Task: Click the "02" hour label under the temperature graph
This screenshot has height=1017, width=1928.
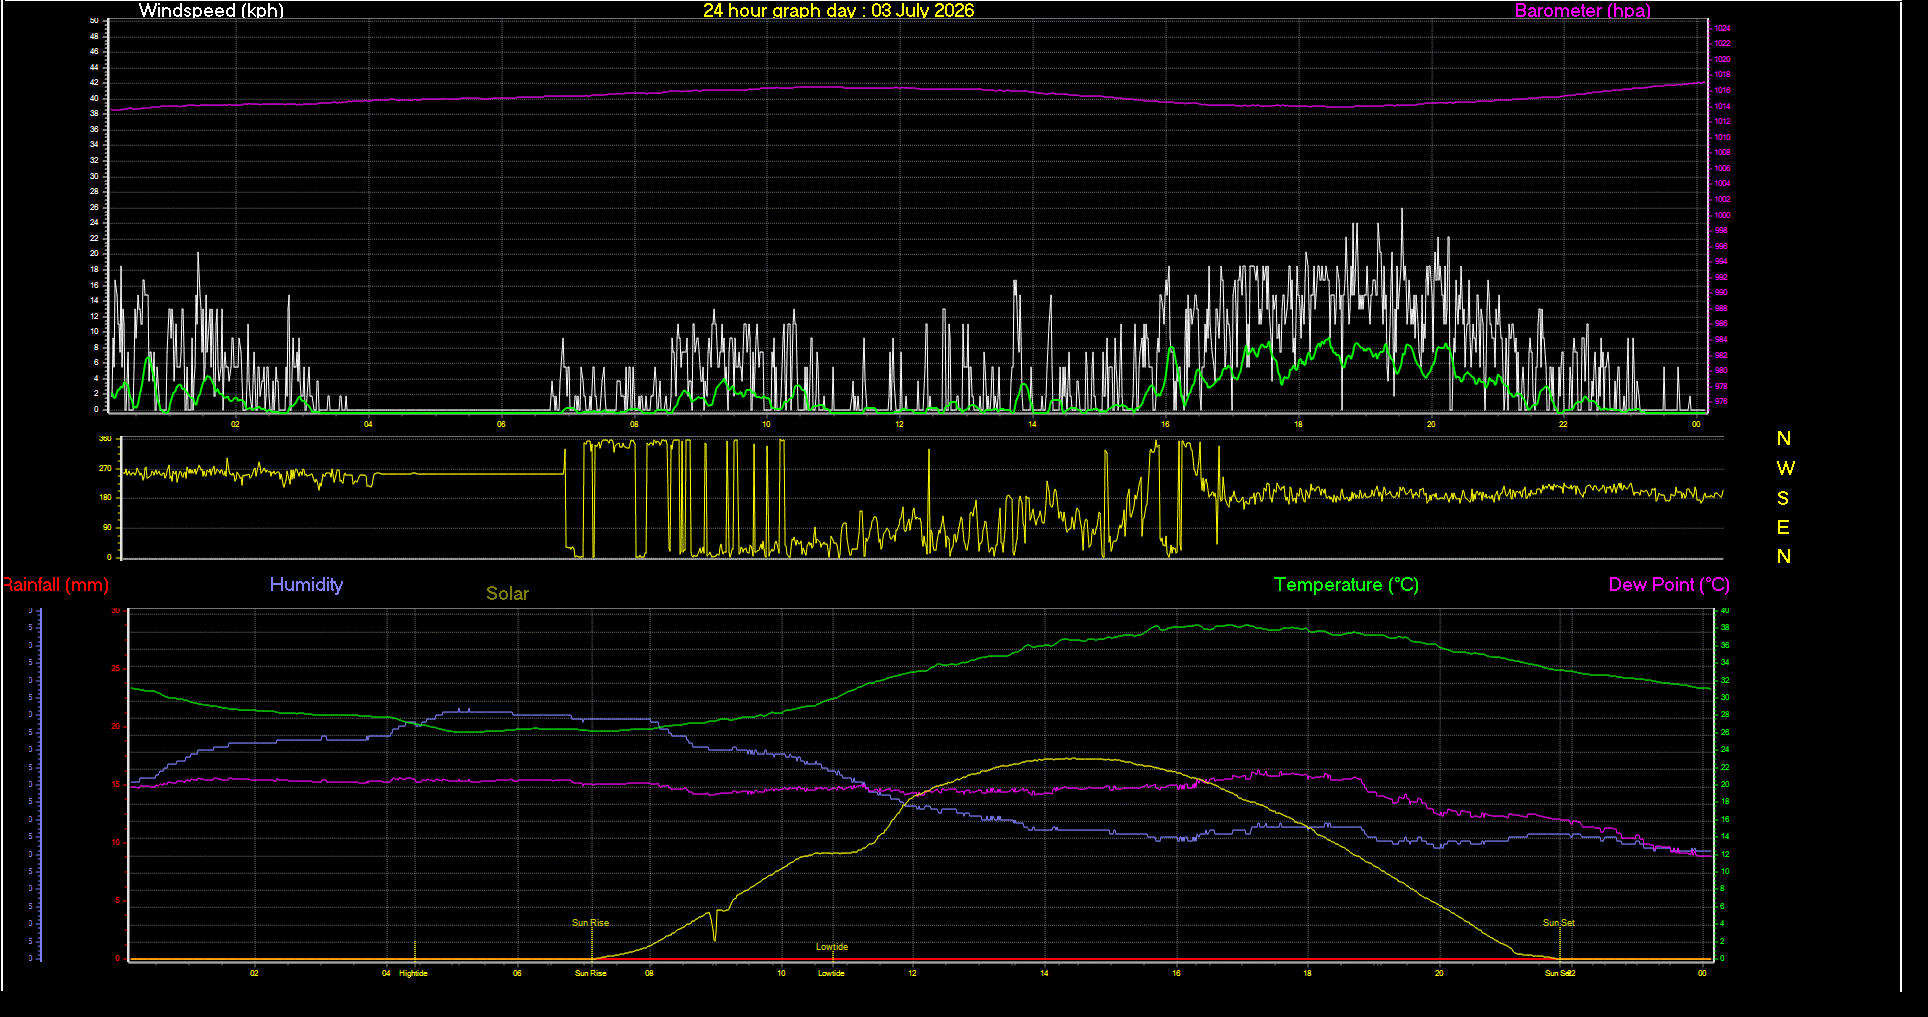Action: tap(254, 973)
